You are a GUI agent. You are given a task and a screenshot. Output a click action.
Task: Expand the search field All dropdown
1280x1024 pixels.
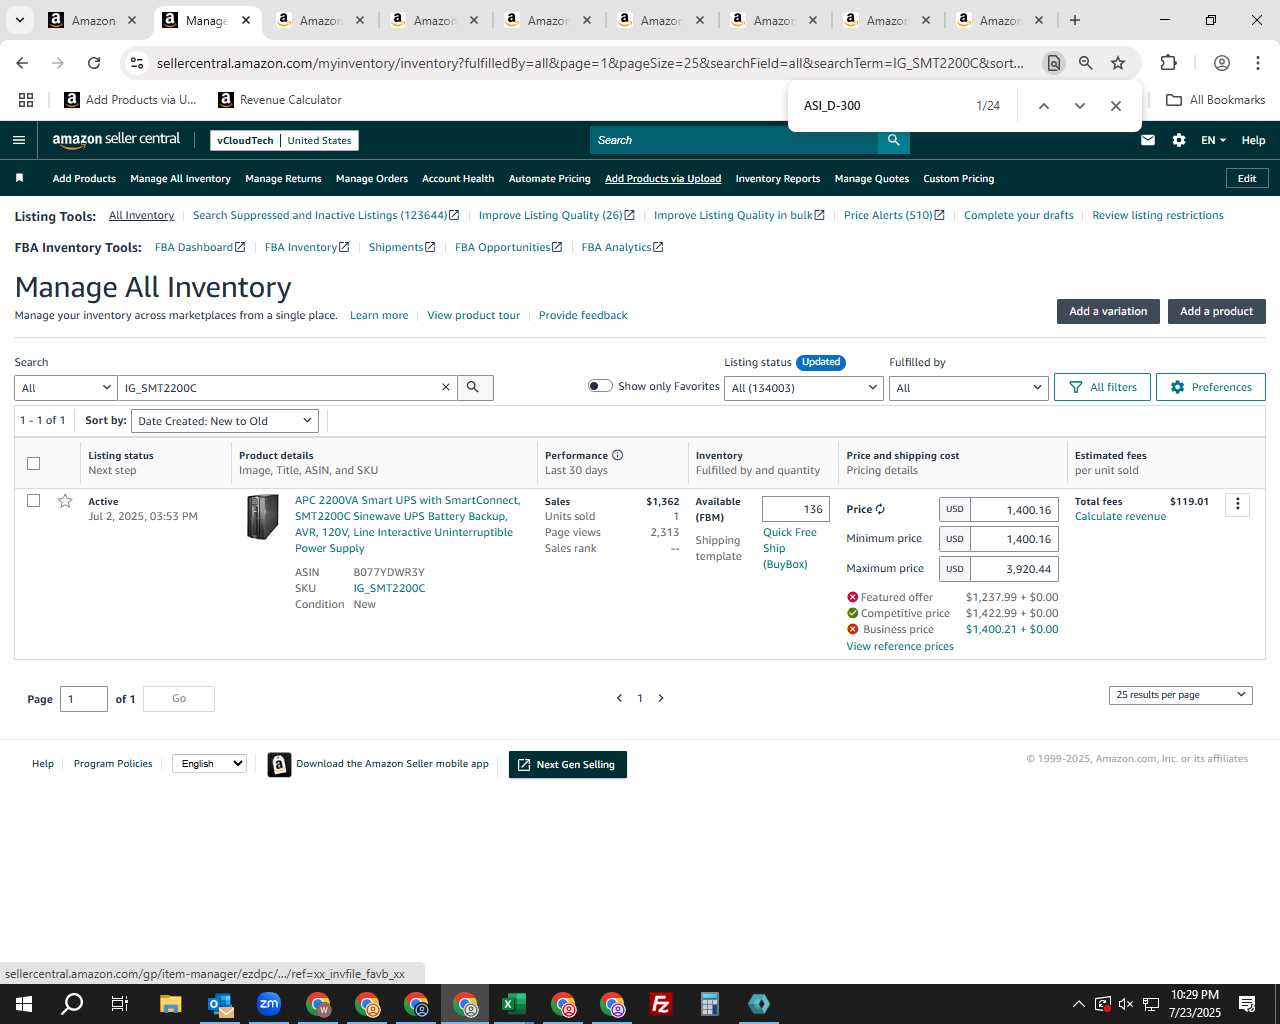tap(66, 388)
